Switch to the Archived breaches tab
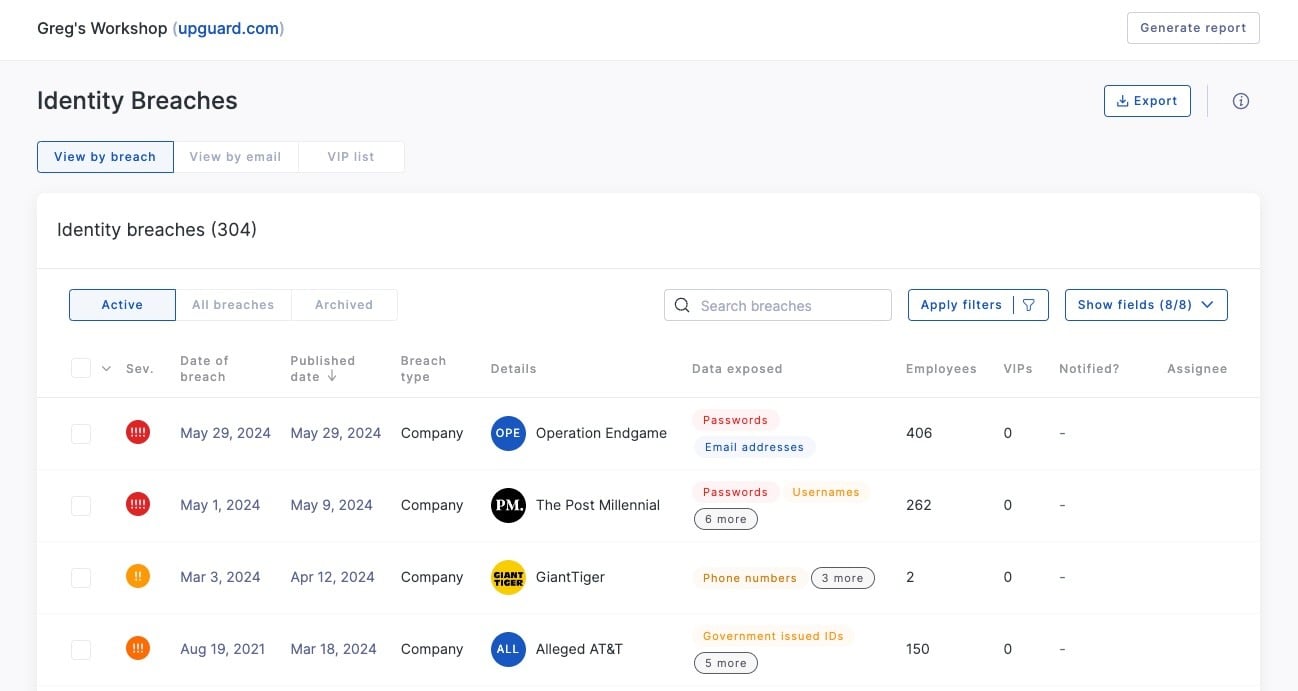The image size is (1298, 691). [343, 305]
